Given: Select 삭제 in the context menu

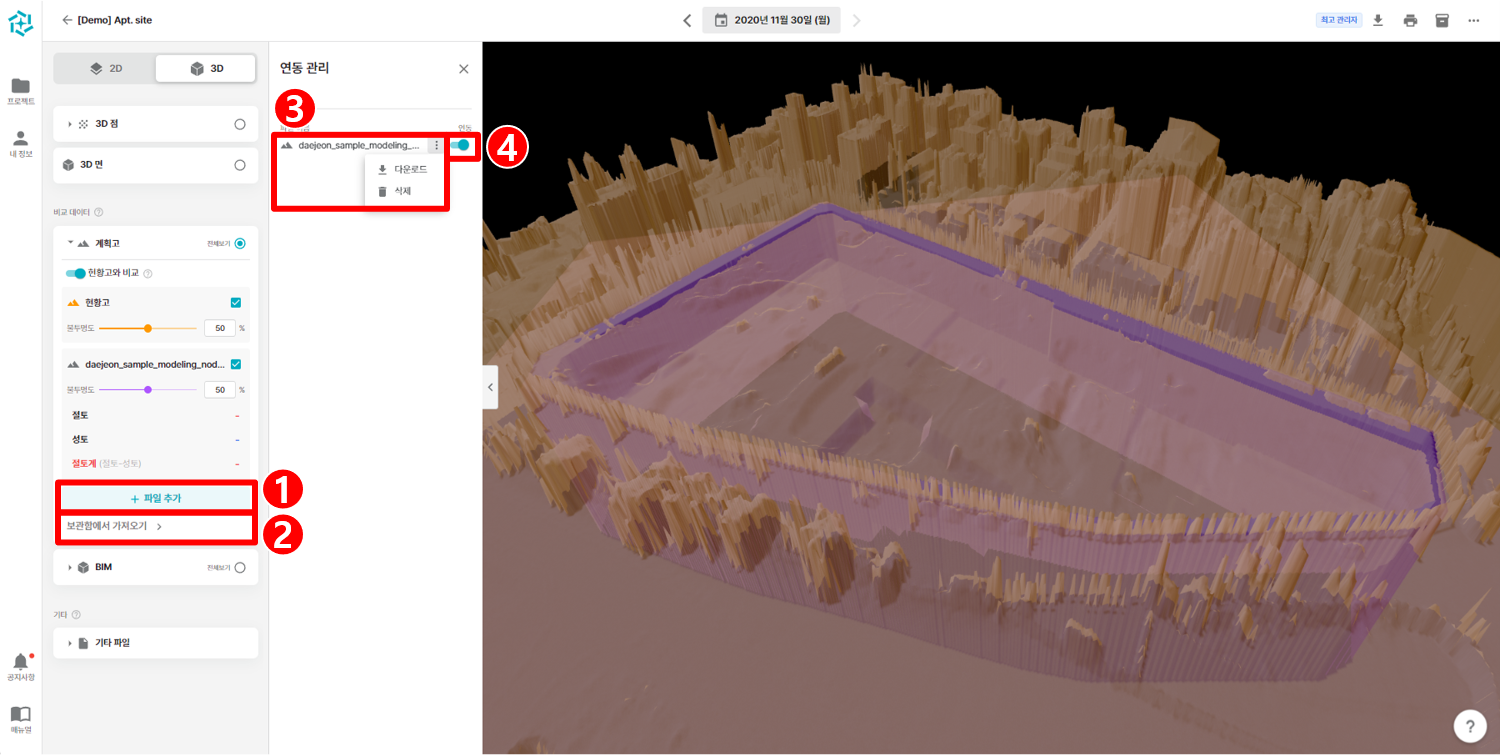Looking at the screenshot, I should tap(402, 191).
